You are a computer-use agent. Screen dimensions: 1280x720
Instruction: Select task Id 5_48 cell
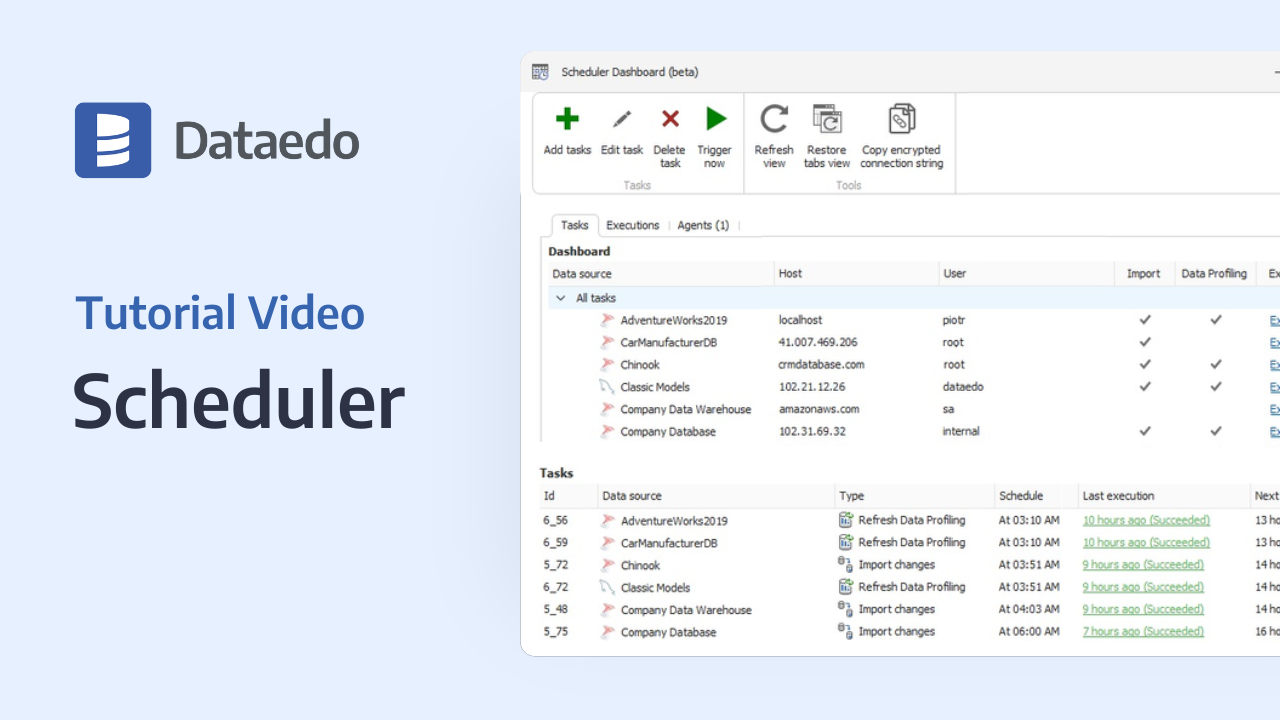pos(556,609)
